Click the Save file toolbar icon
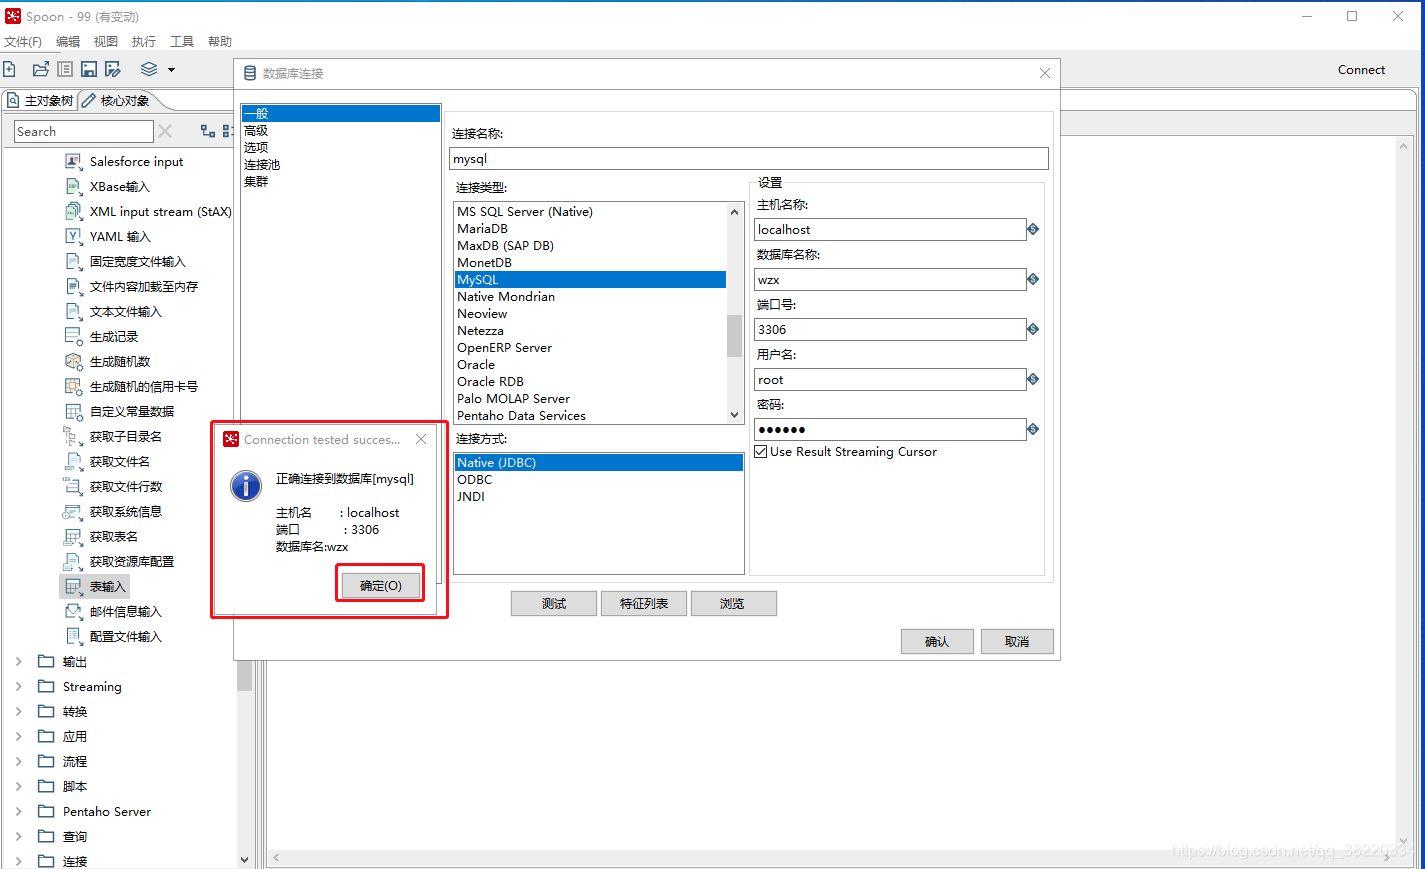This screenshot has height=869, width=1425. [89, 69]
